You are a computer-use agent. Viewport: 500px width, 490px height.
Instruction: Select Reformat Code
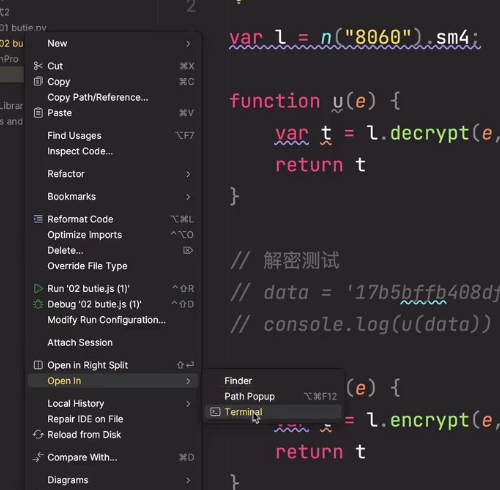pyautogui.click(x=113, y=219)
